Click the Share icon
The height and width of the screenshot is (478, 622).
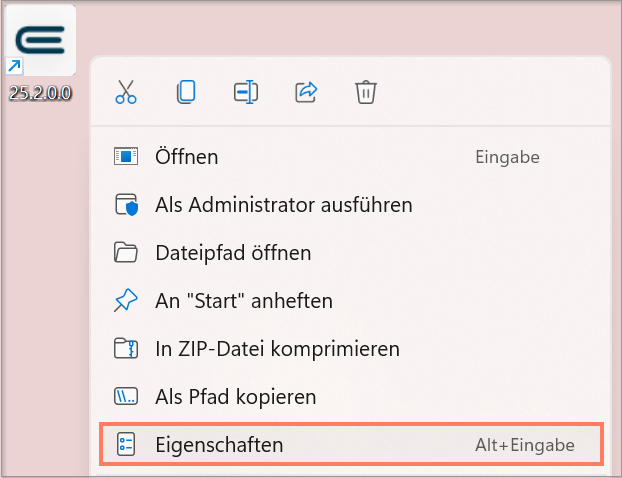click(x=306, y=92)
